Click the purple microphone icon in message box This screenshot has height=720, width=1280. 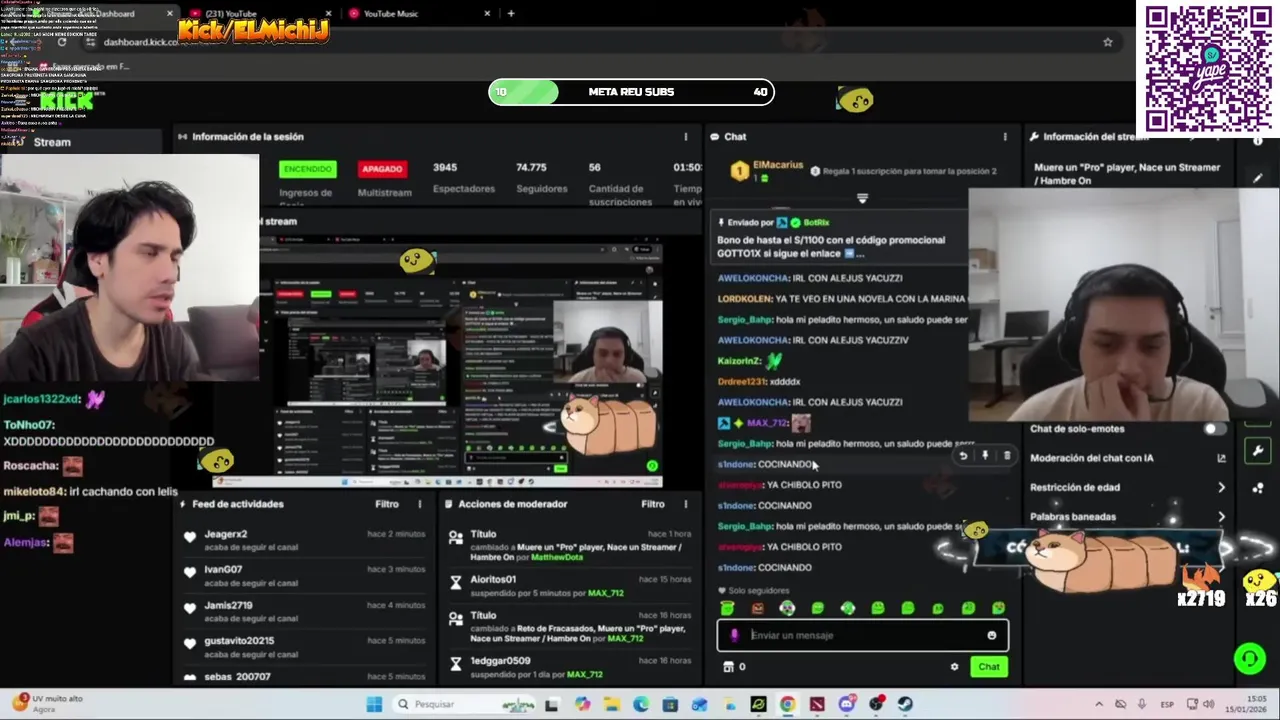coord(735,635)
